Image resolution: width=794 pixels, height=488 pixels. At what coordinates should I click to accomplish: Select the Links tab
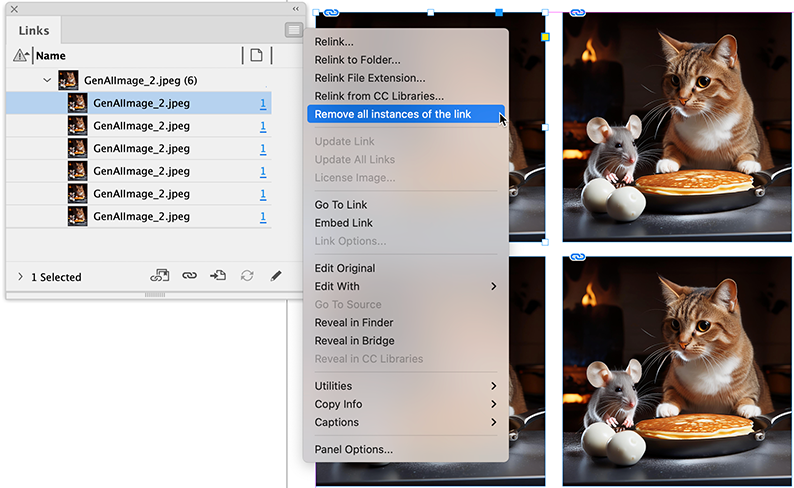click(34, 30)
